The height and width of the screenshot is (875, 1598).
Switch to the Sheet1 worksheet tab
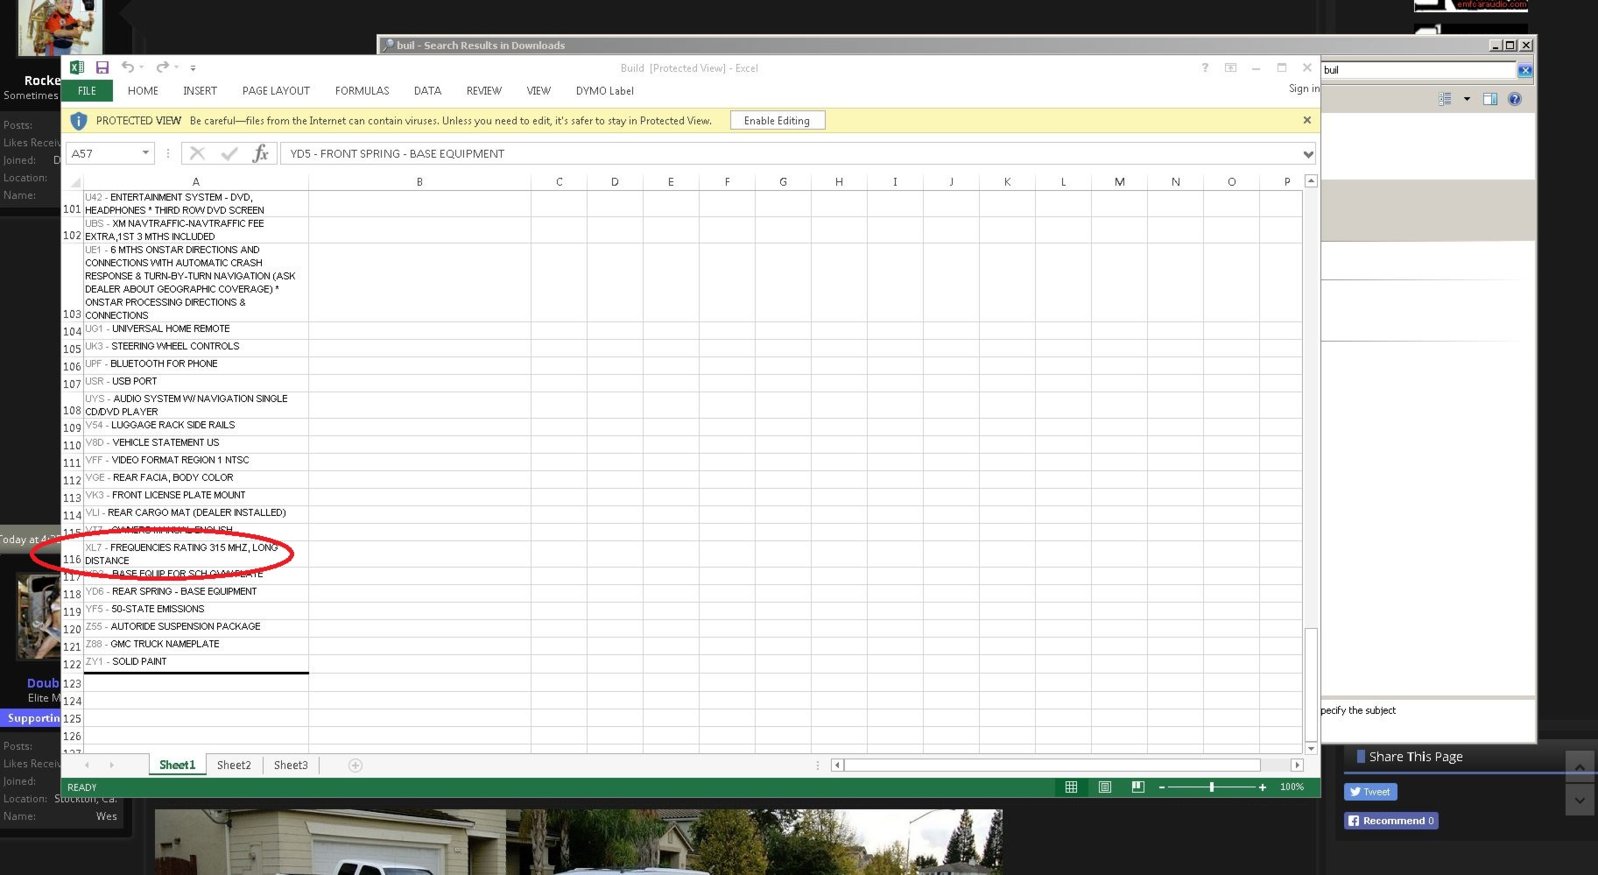coord(177,765)
